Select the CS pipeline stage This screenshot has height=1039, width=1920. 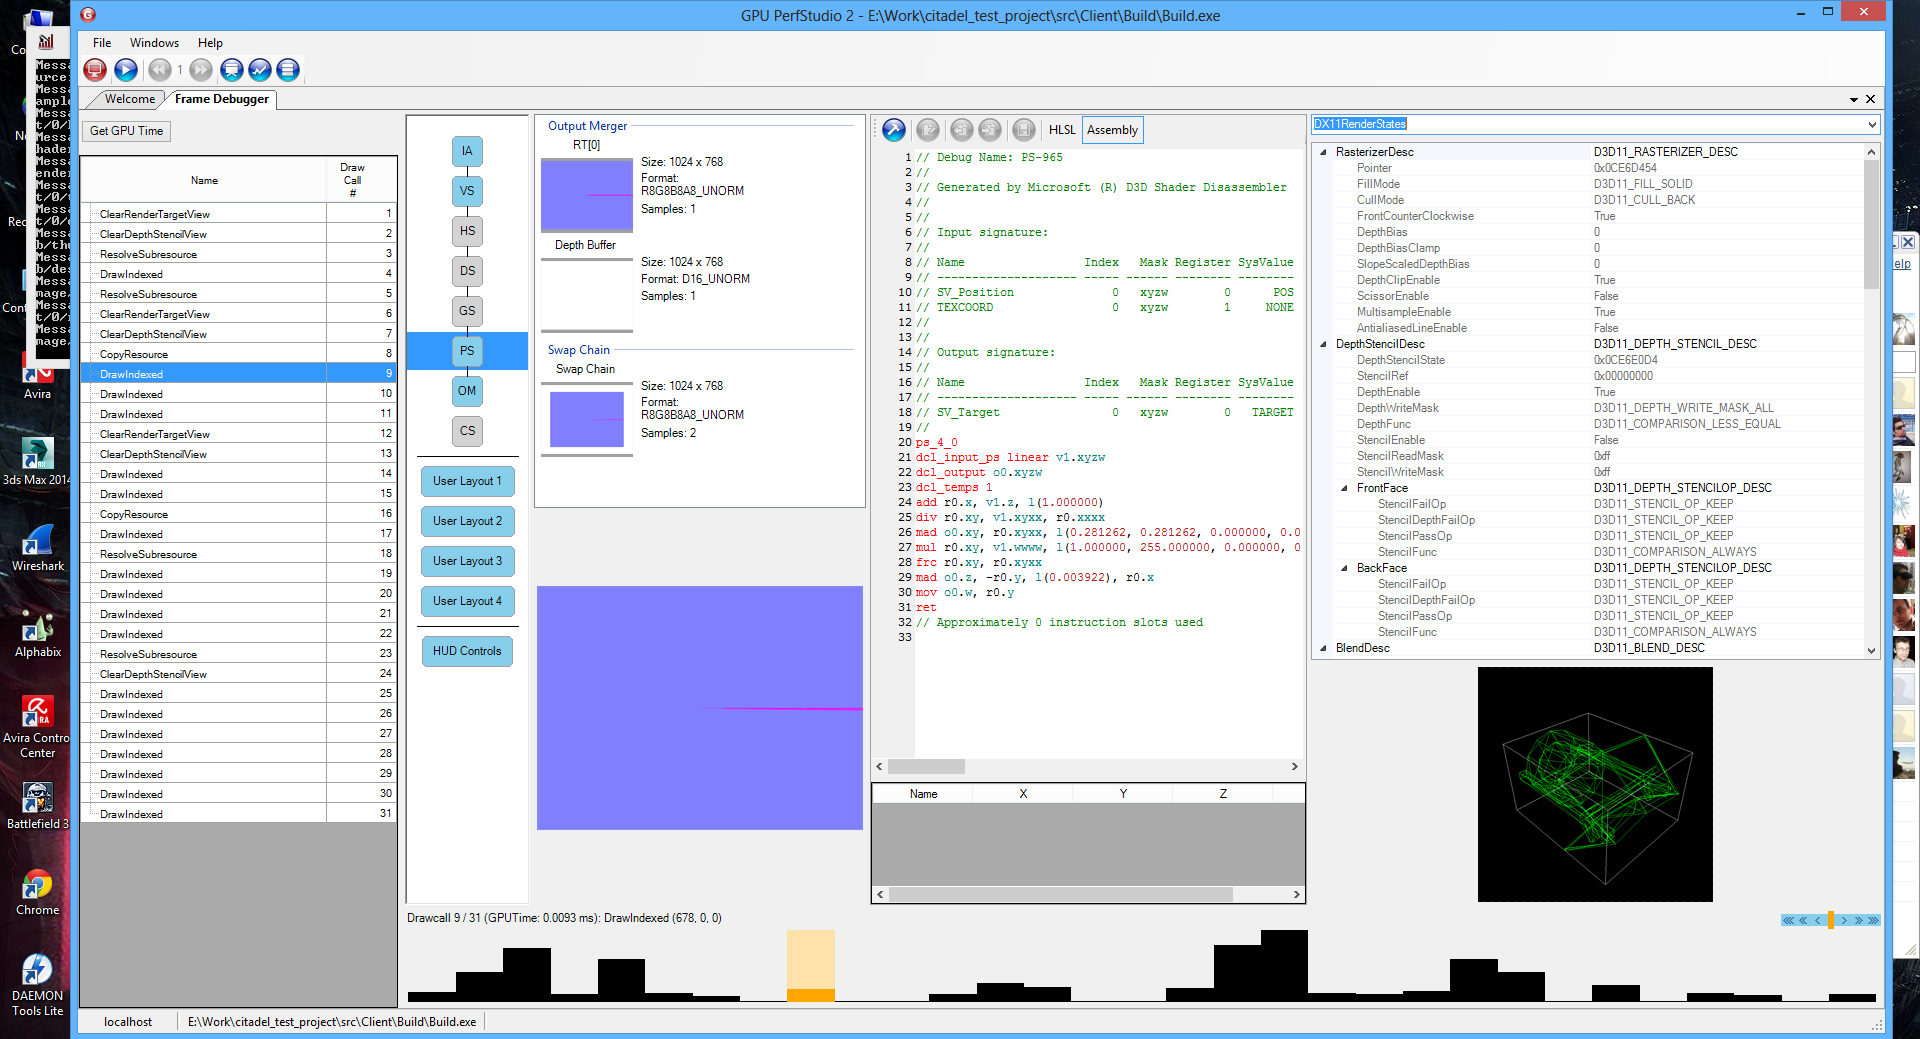click(467, 431)
